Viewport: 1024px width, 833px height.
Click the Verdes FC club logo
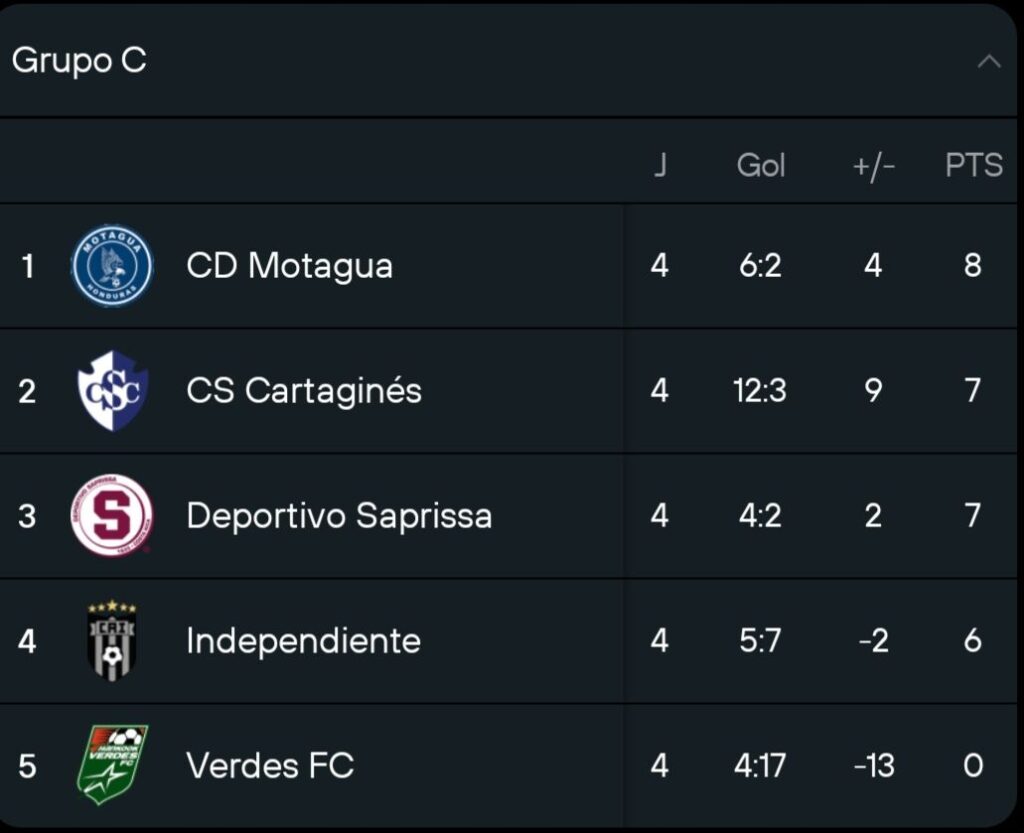(112, 765)
